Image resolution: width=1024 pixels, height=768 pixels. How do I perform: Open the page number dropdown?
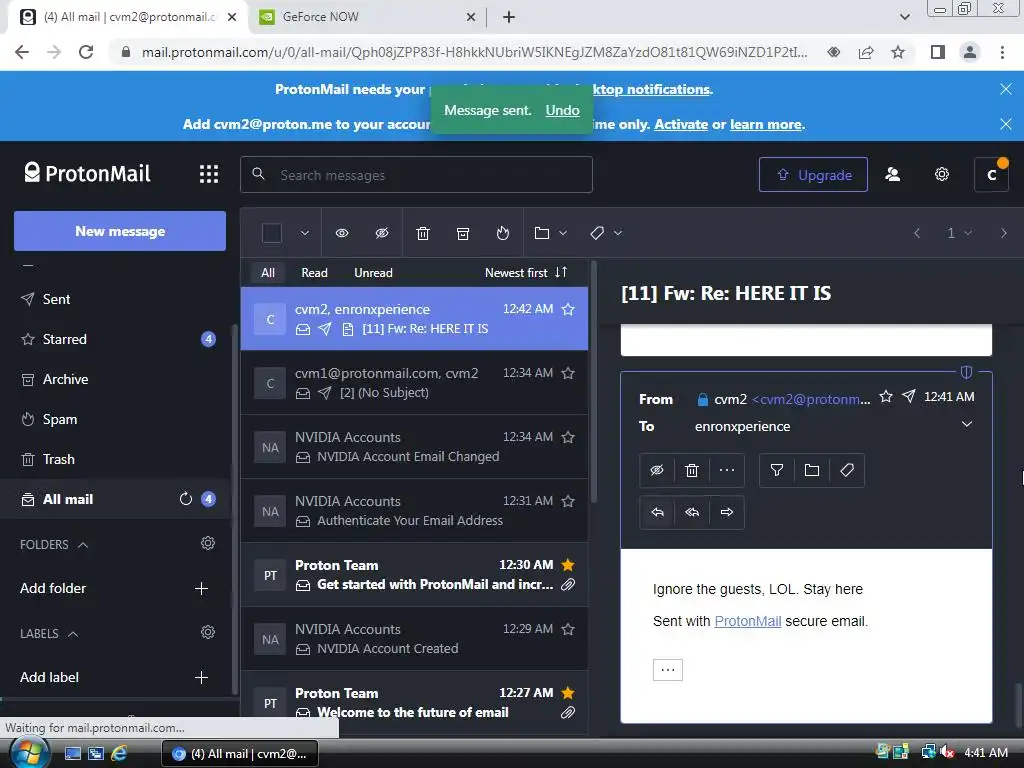959,233
